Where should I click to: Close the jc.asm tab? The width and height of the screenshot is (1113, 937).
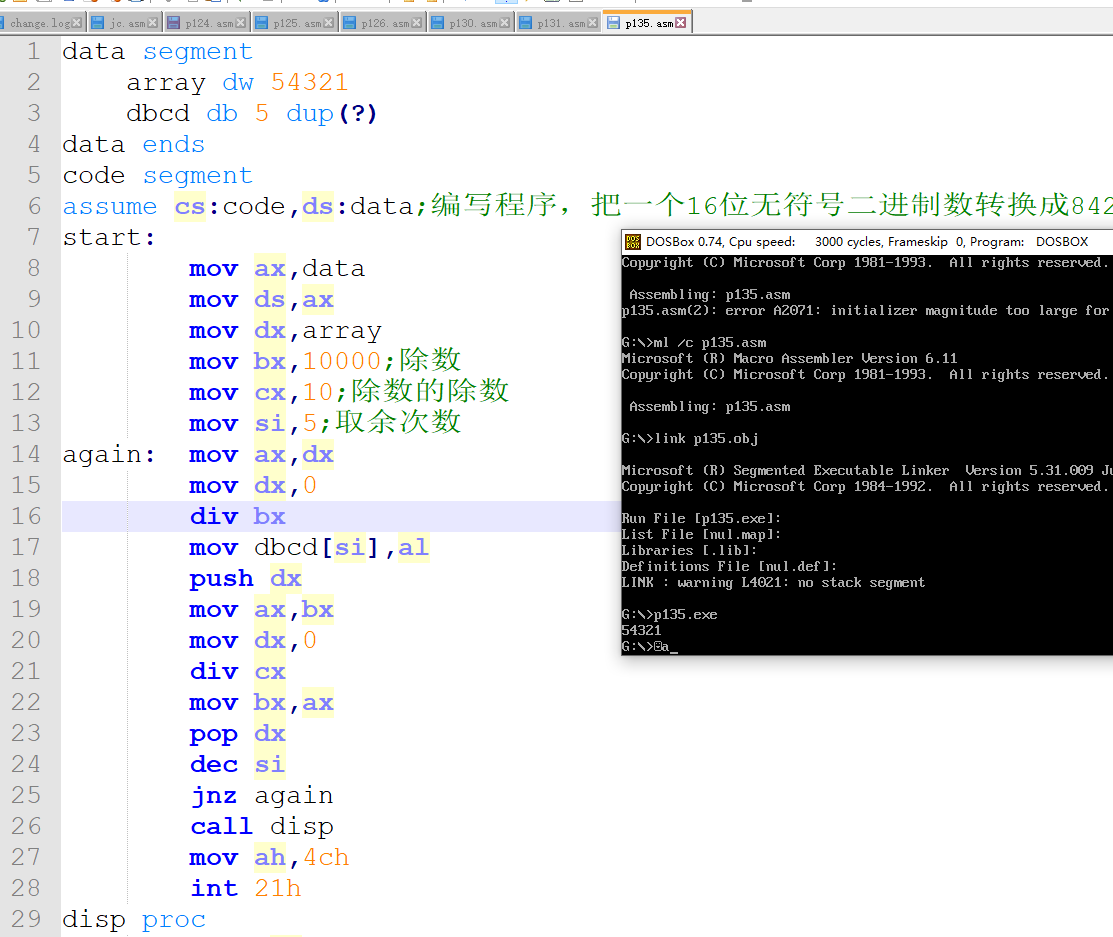pos(152,23)
